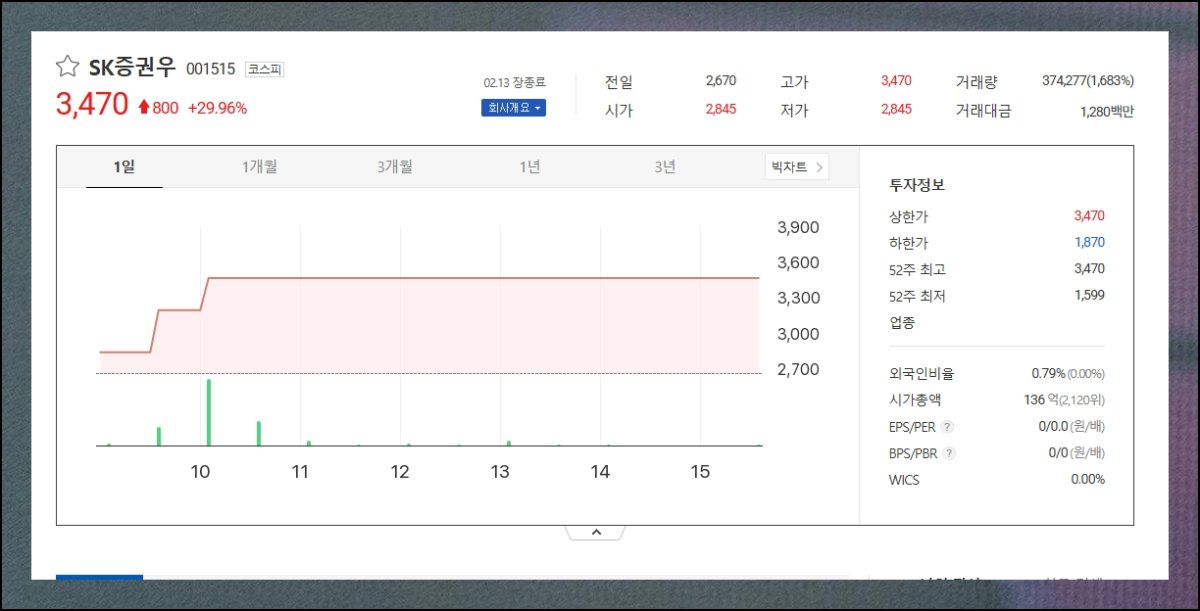Click the 전일 value 2,670

[x=720, y=81]
